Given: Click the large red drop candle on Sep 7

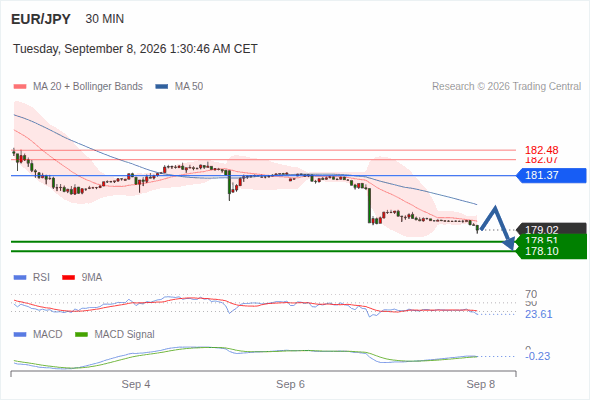Looking at the screenshot, I should point(369,205).
